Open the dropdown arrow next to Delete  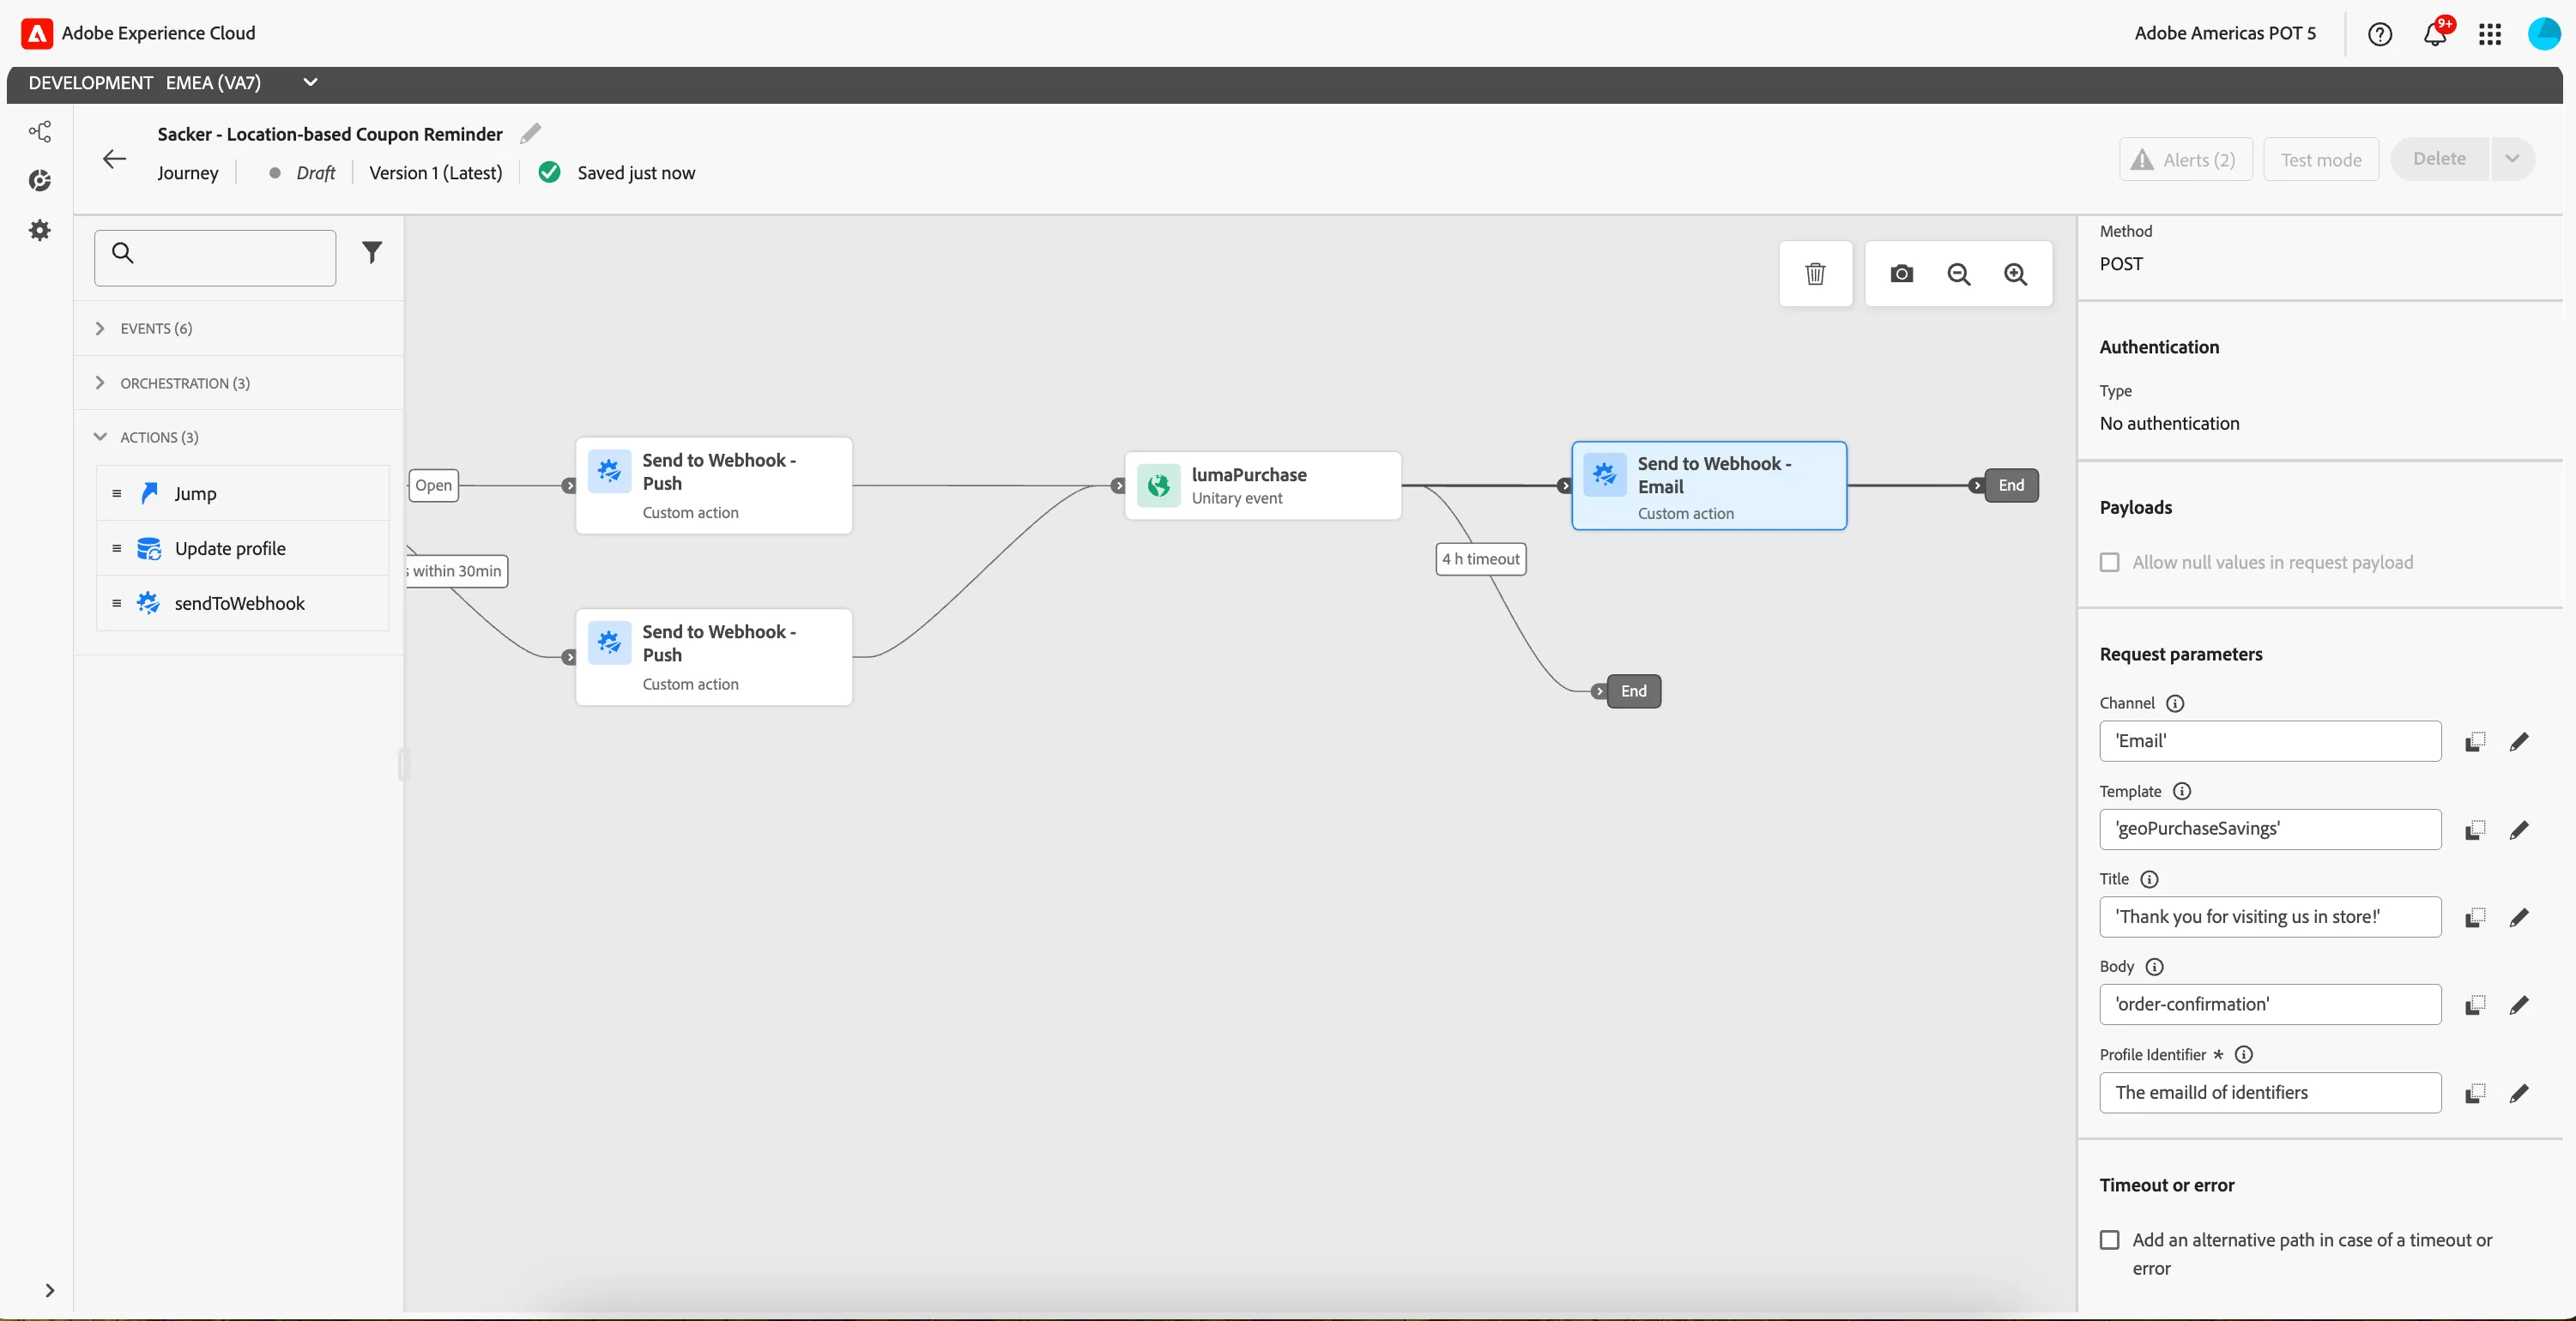pos(2512,159)
